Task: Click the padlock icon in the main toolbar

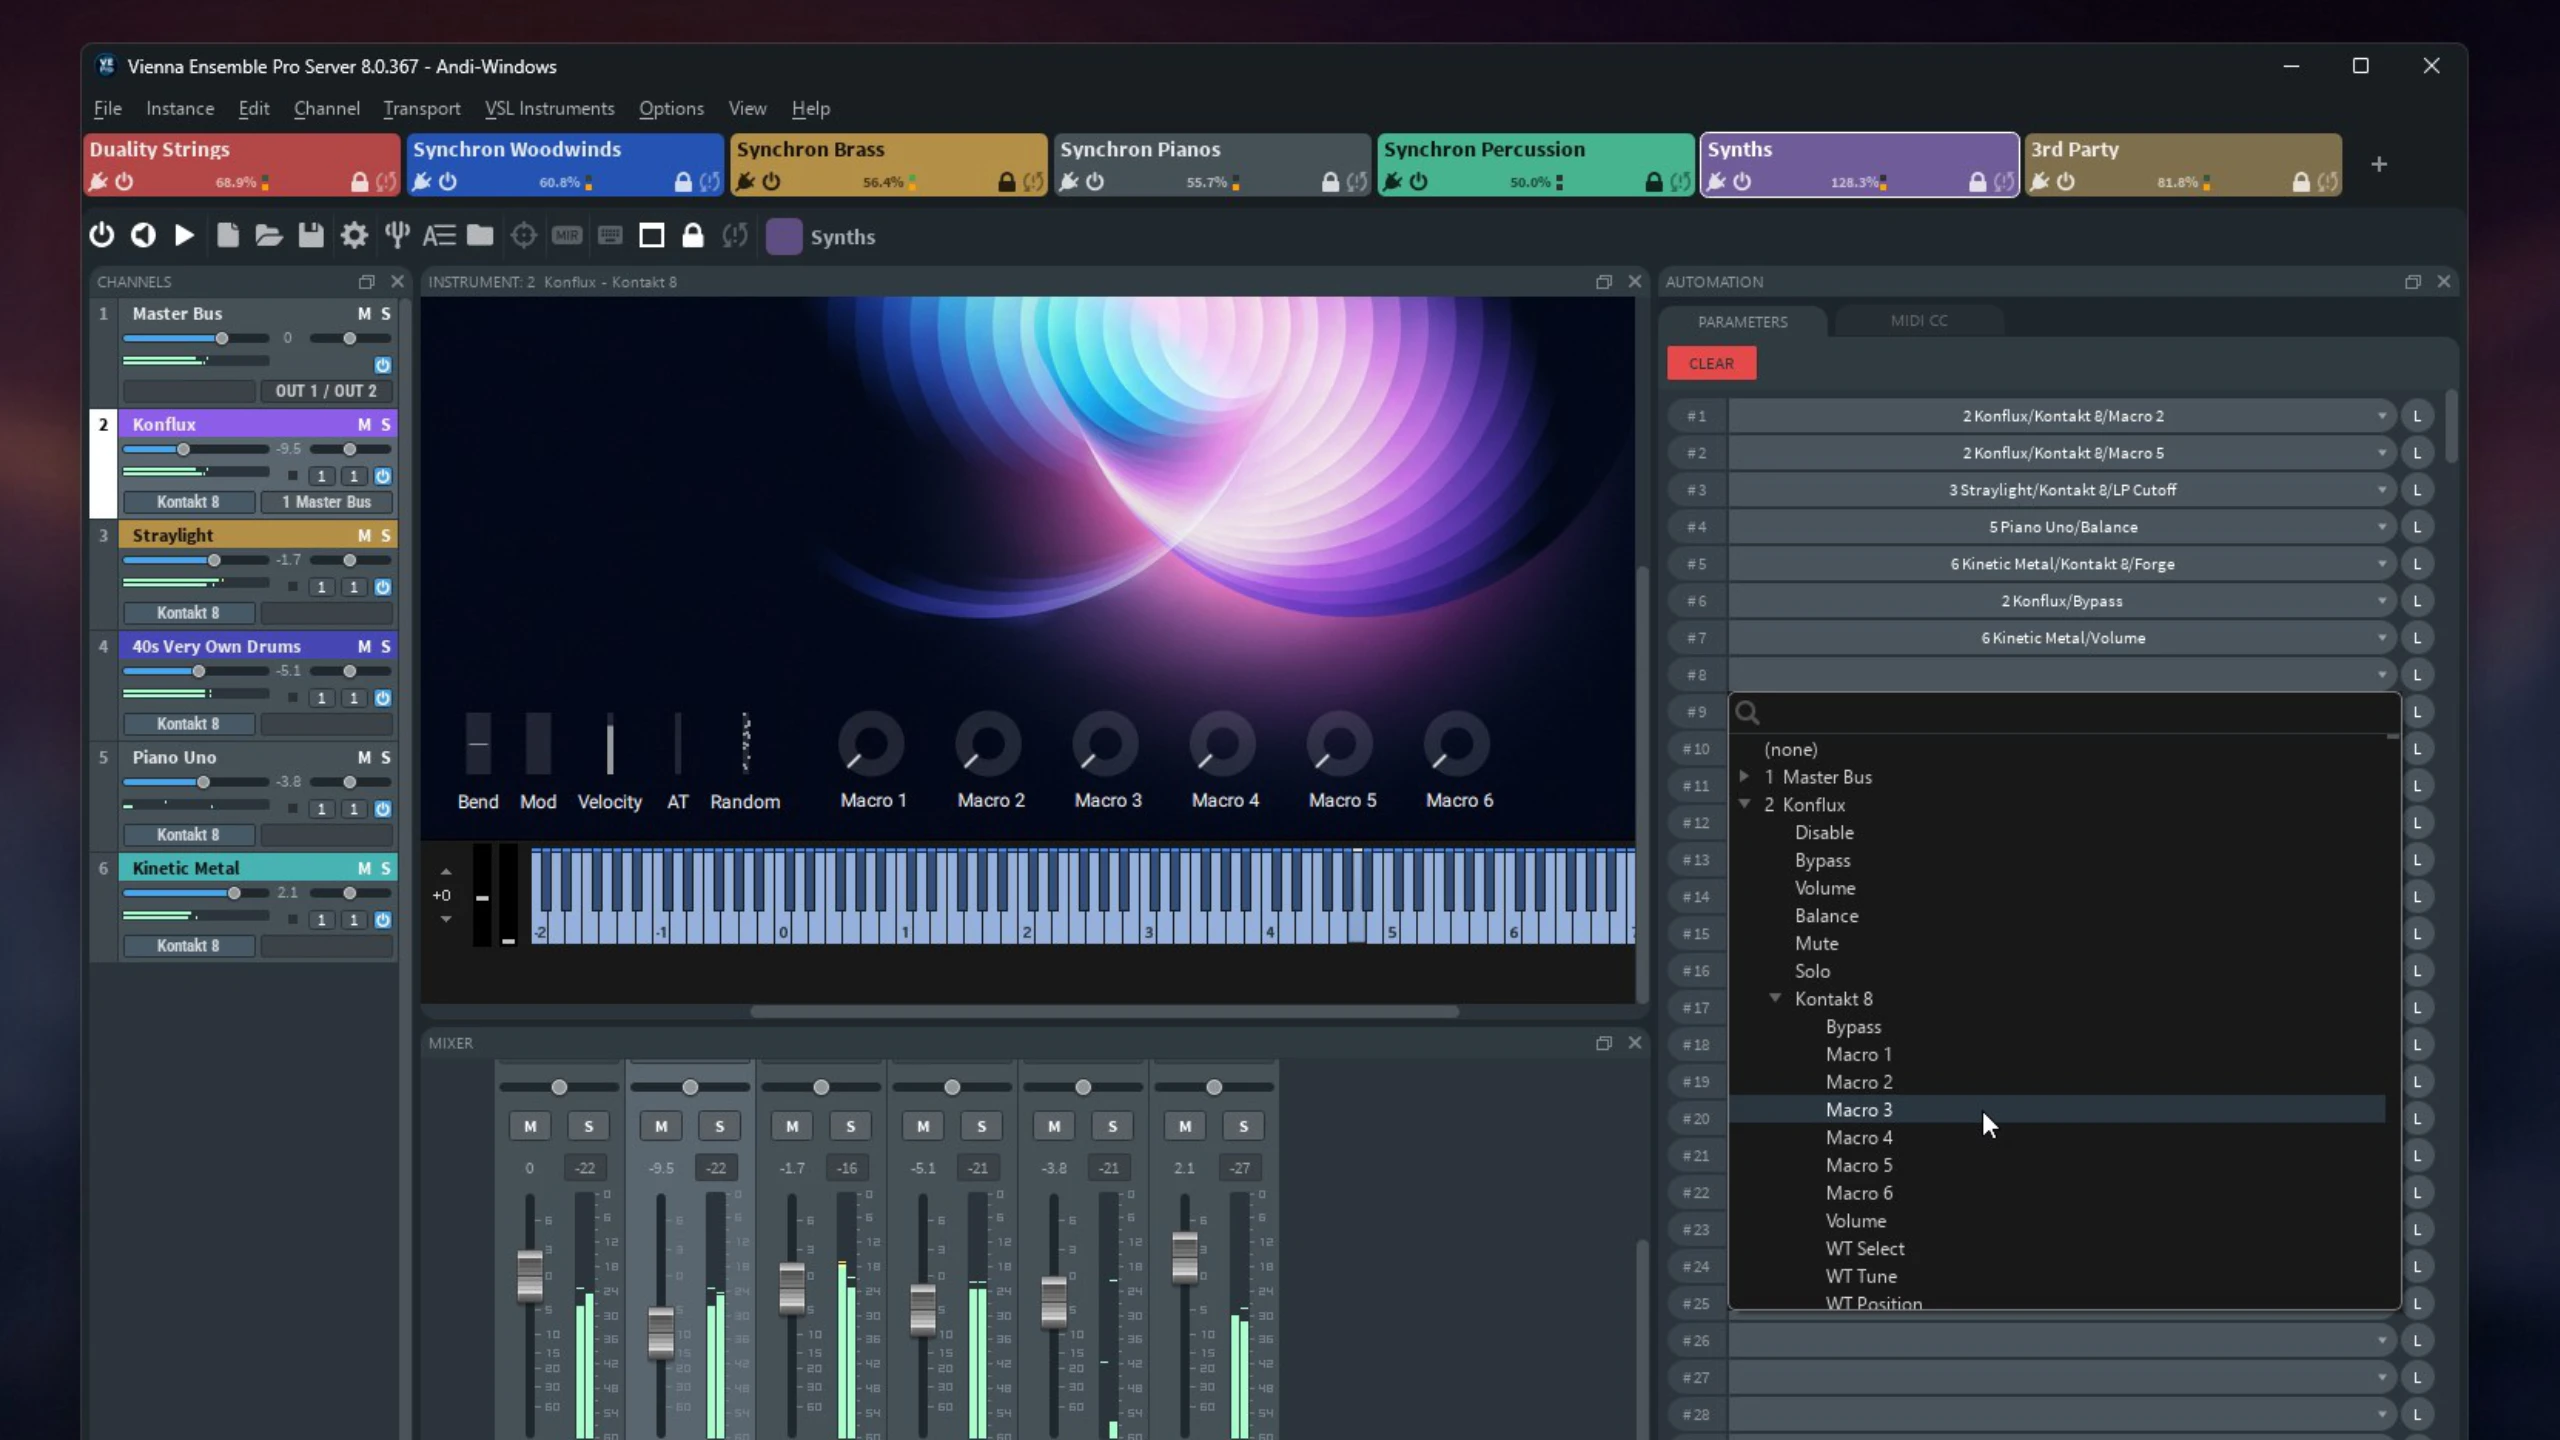Action: pos(692,236)
